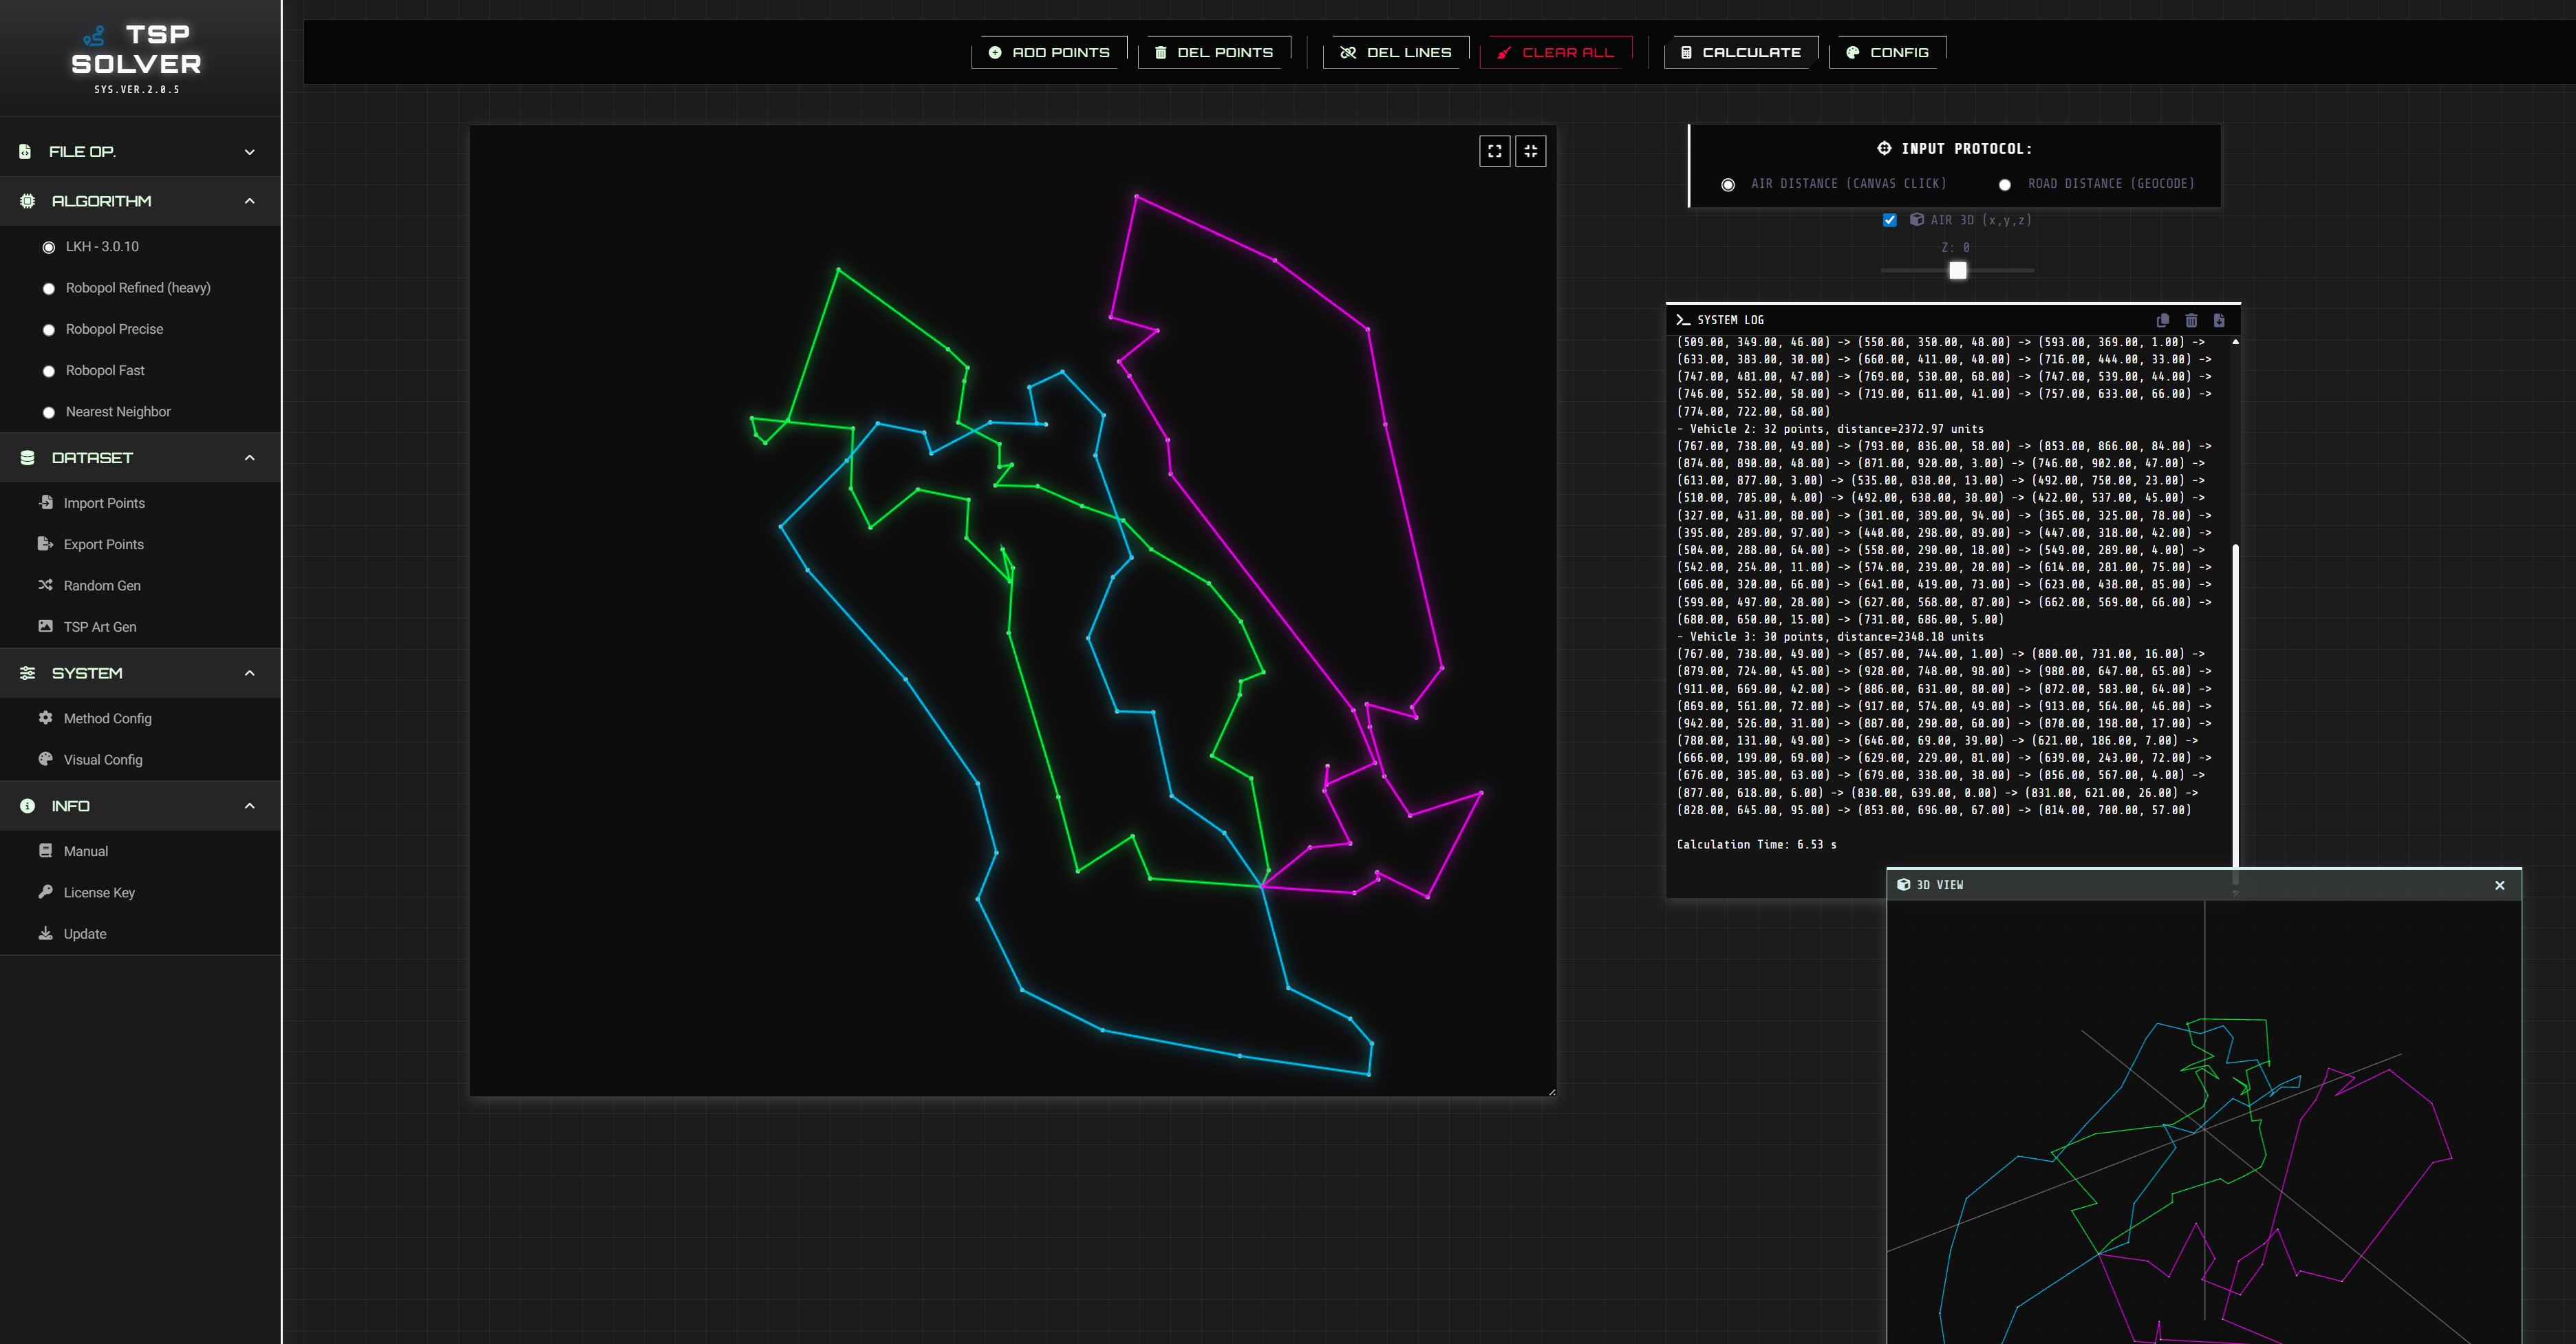Screen dimensions: 2576x1344
Task: Choose Road Distance (Geocode) input protocol
Action: click(x=2004, y=185)
